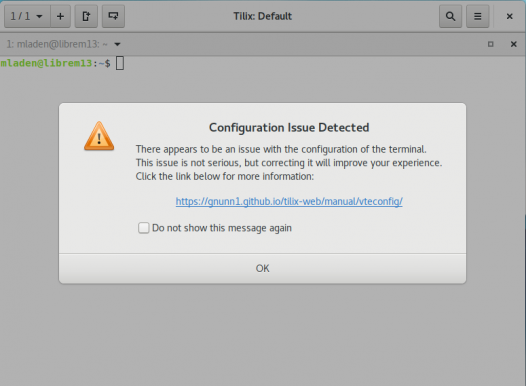Click the Configuration Issue Detected heading
This screenshot has height=386, width=526.
289,127
